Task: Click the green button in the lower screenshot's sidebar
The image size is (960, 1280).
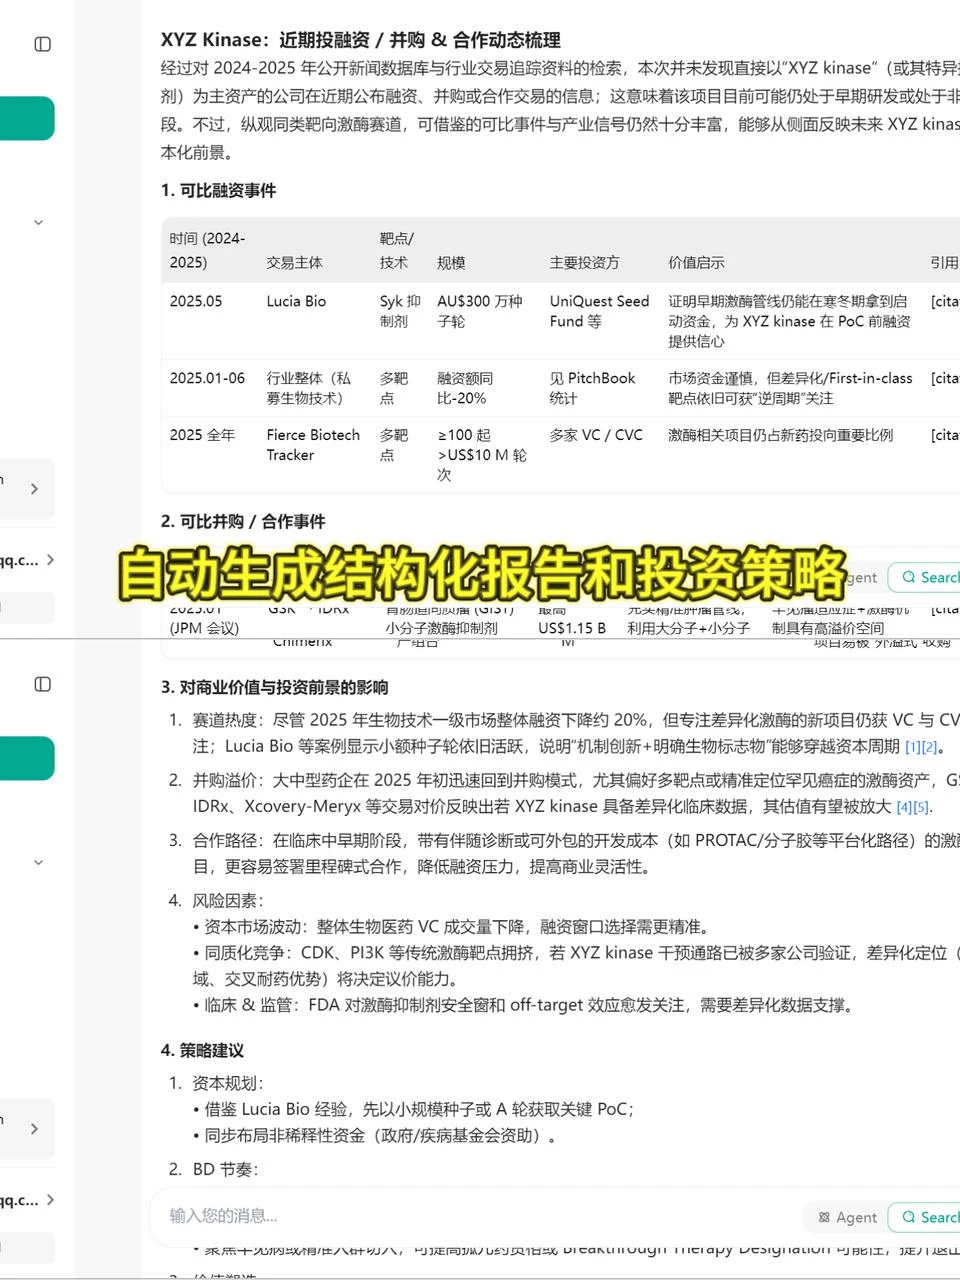Action: (x=27, y=758)
